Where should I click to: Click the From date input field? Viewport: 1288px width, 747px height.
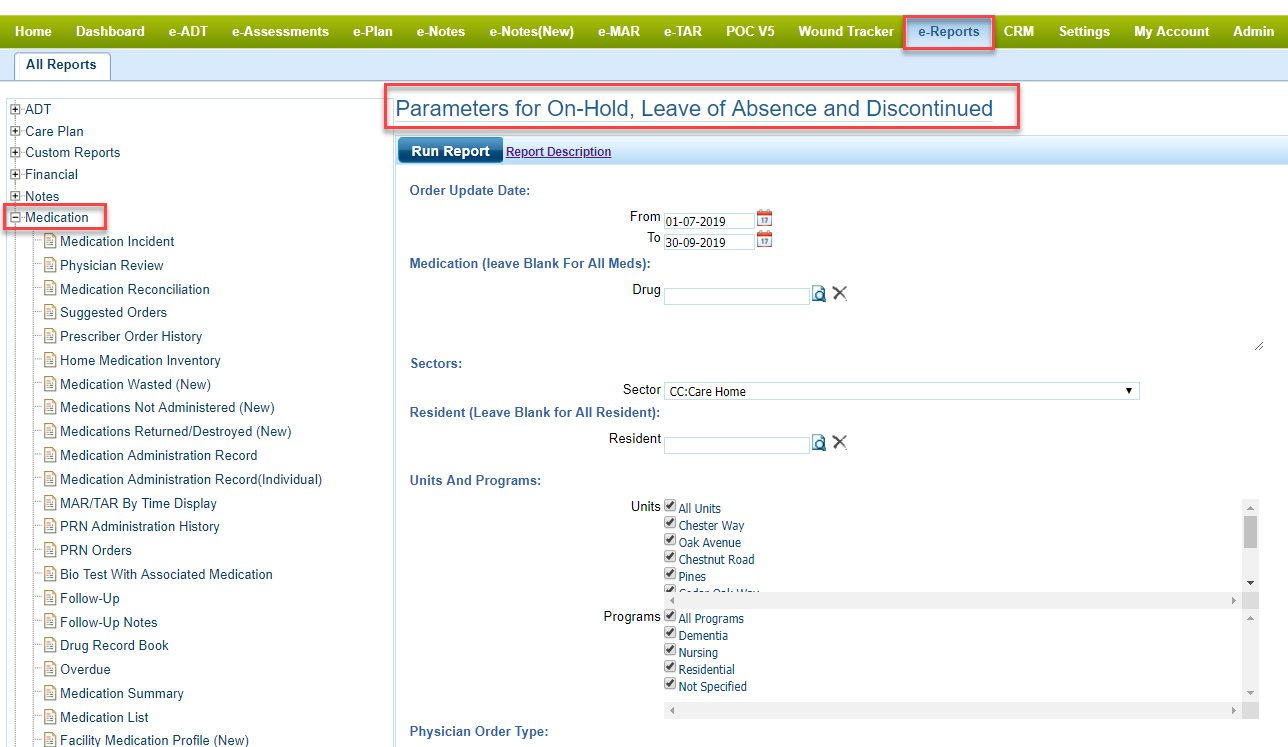[x=709, y=222]
